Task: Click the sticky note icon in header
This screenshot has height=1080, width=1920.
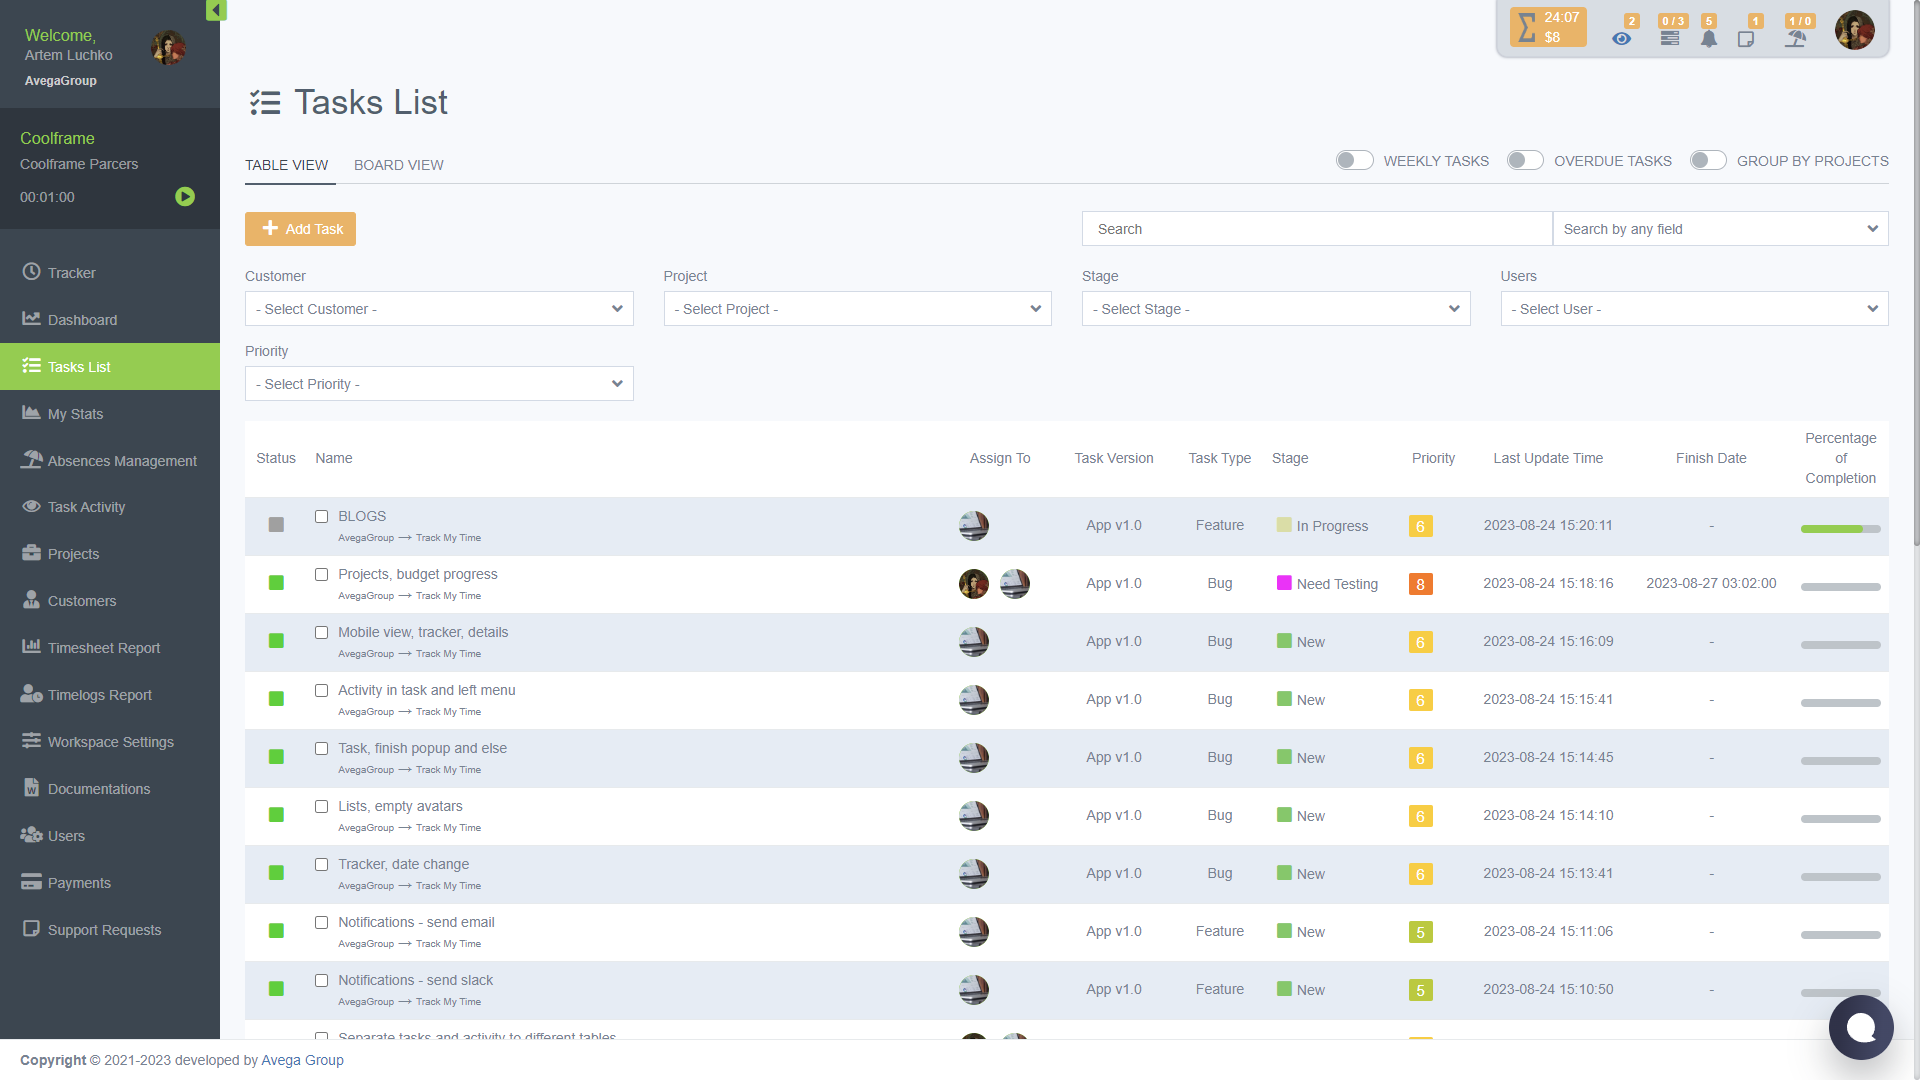Action: click(1746, 39)
